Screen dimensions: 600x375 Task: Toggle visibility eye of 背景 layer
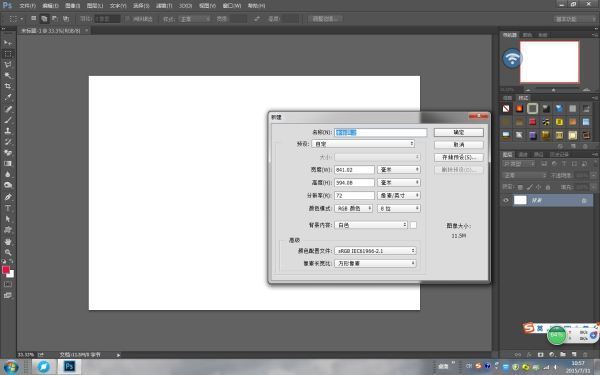(506, 200)
